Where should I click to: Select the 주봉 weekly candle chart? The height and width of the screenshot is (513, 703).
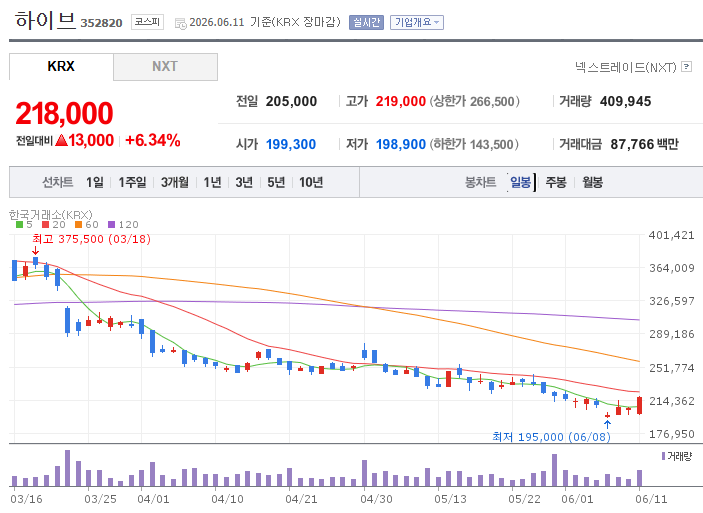pyautogui.click(x=556, y=182)
